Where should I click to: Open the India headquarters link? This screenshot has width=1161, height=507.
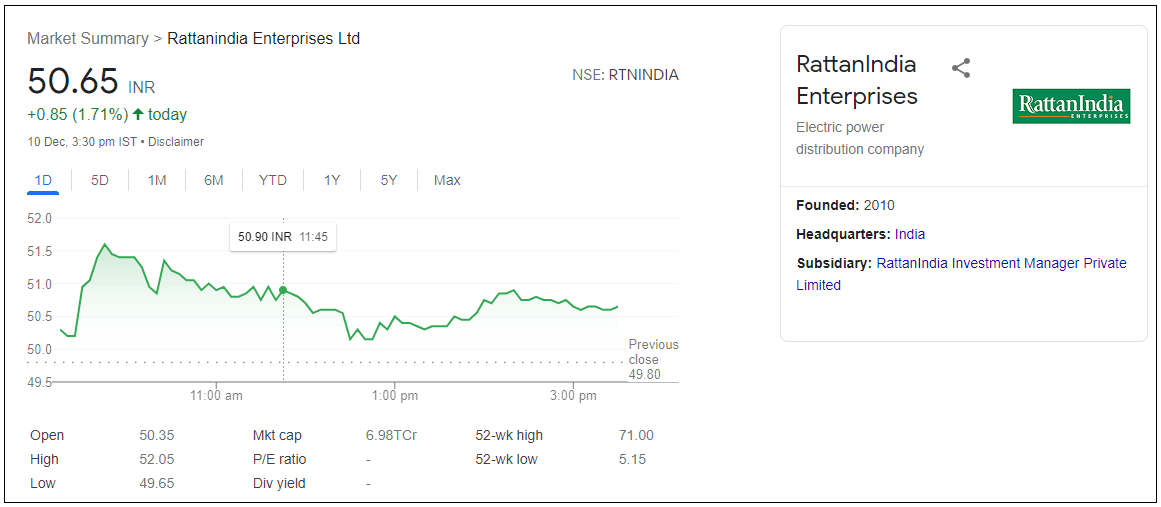click(910, 234)
